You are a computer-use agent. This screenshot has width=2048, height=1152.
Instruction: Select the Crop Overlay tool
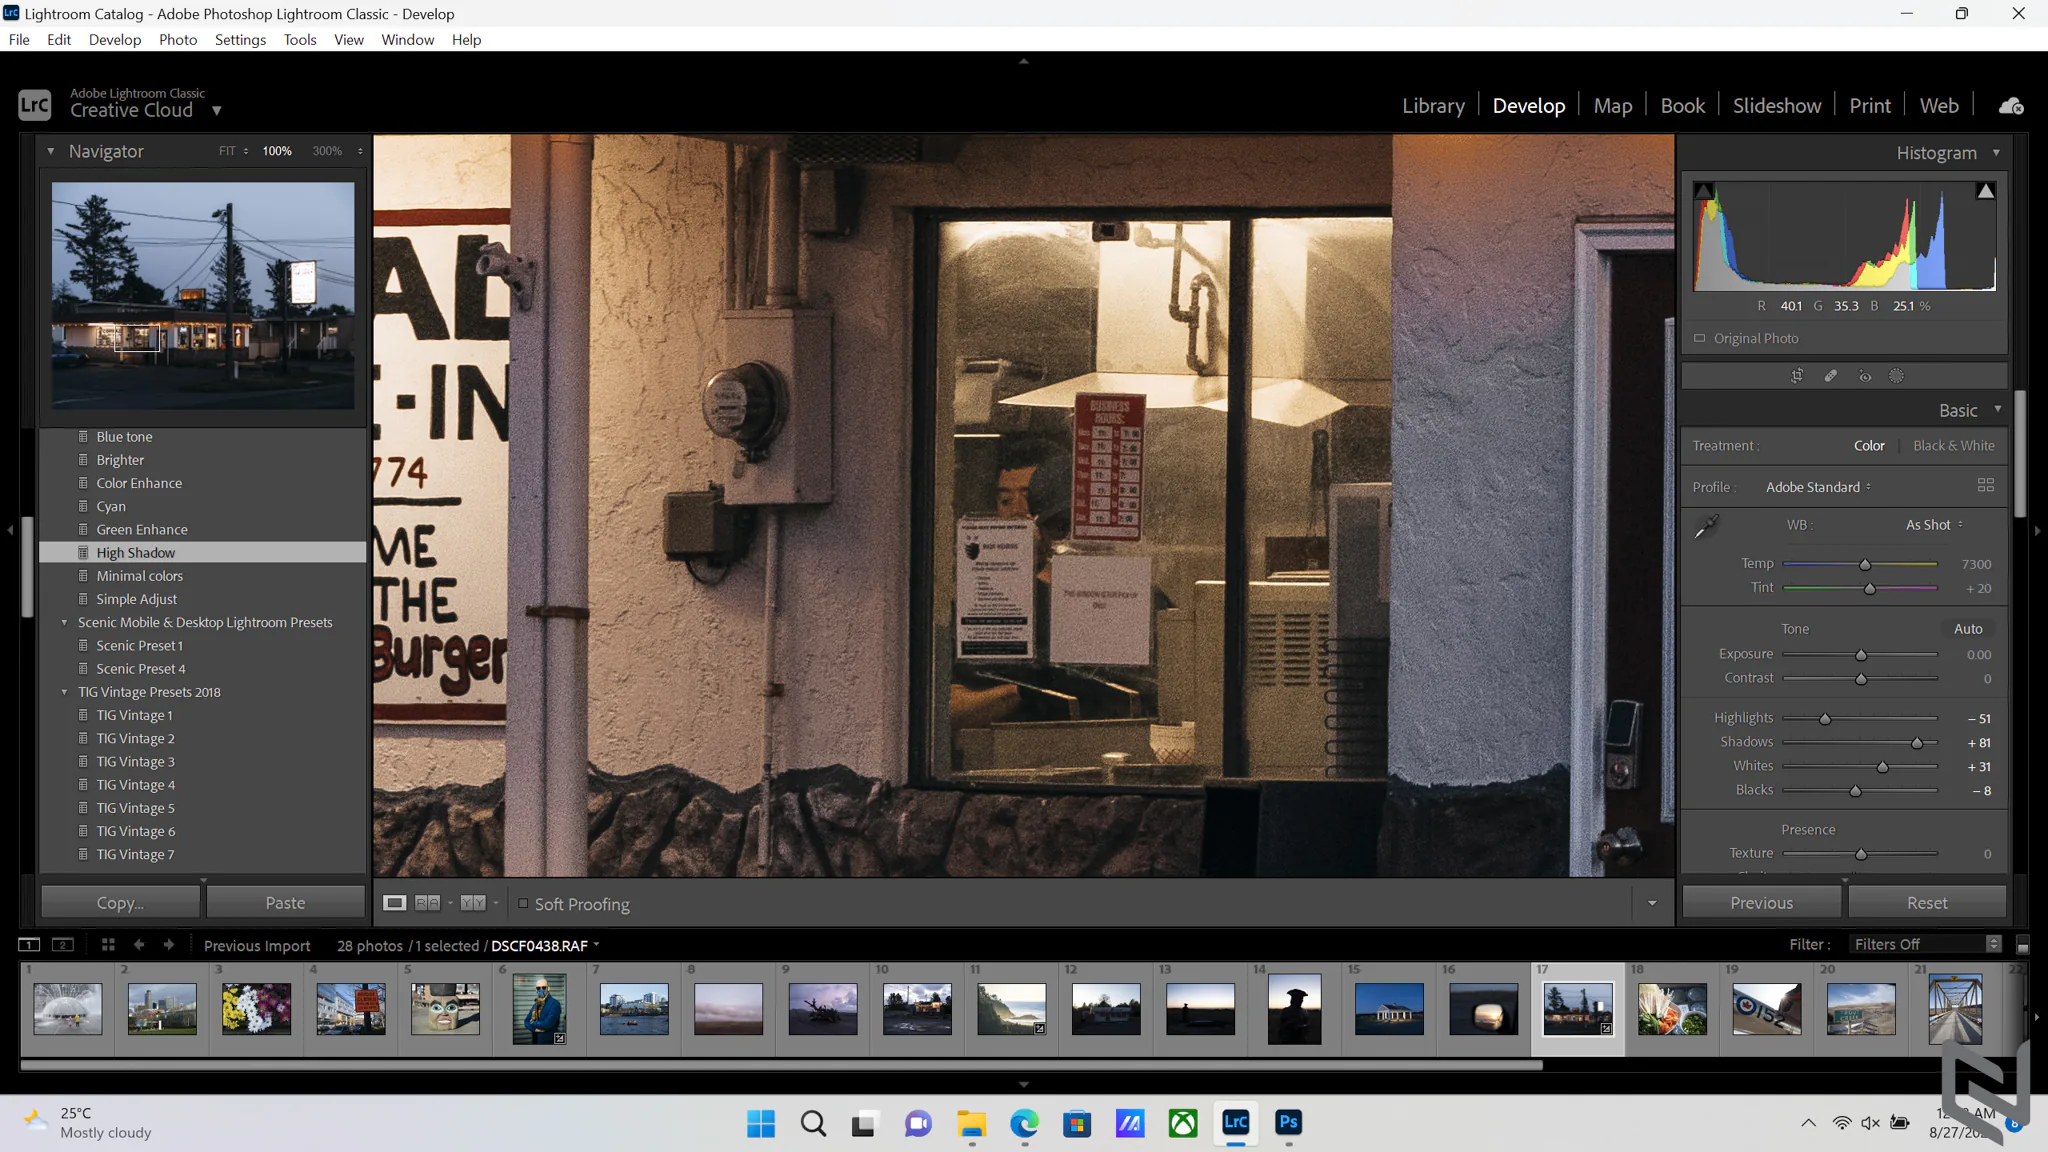pyautogui.click(x=1797, y=376)
